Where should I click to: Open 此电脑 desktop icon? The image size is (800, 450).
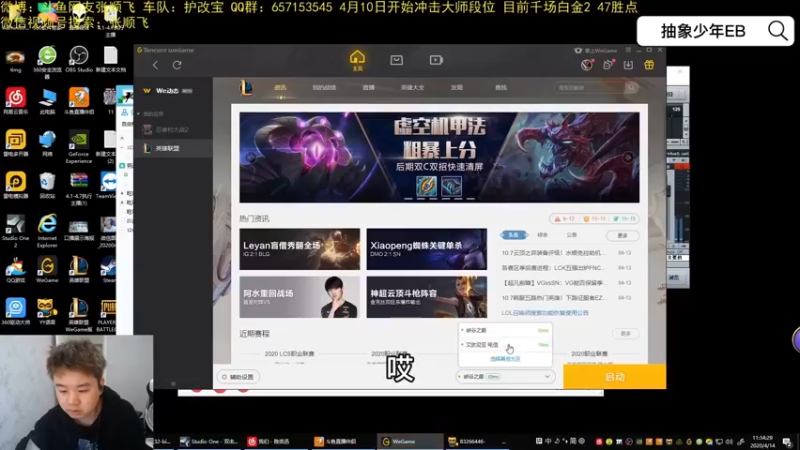pos(47,101)
